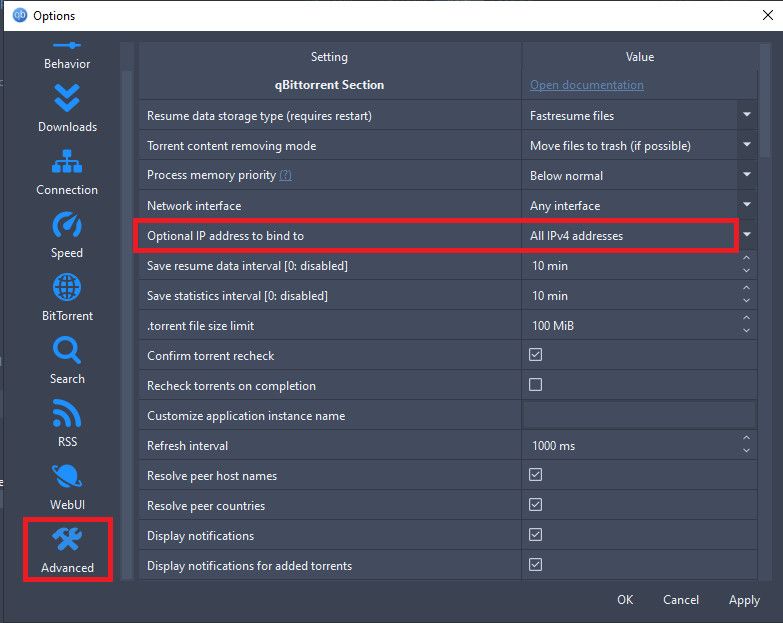The width and height of the screenshot is (783, 623).
Task: Open the WebUI settings icon
Action: coord(67,476)
